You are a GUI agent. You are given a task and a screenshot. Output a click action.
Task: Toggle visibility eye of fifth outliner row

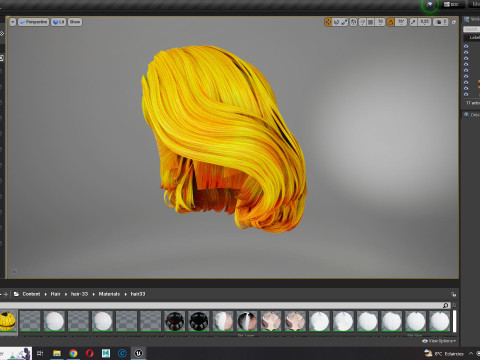click(466, 70)
